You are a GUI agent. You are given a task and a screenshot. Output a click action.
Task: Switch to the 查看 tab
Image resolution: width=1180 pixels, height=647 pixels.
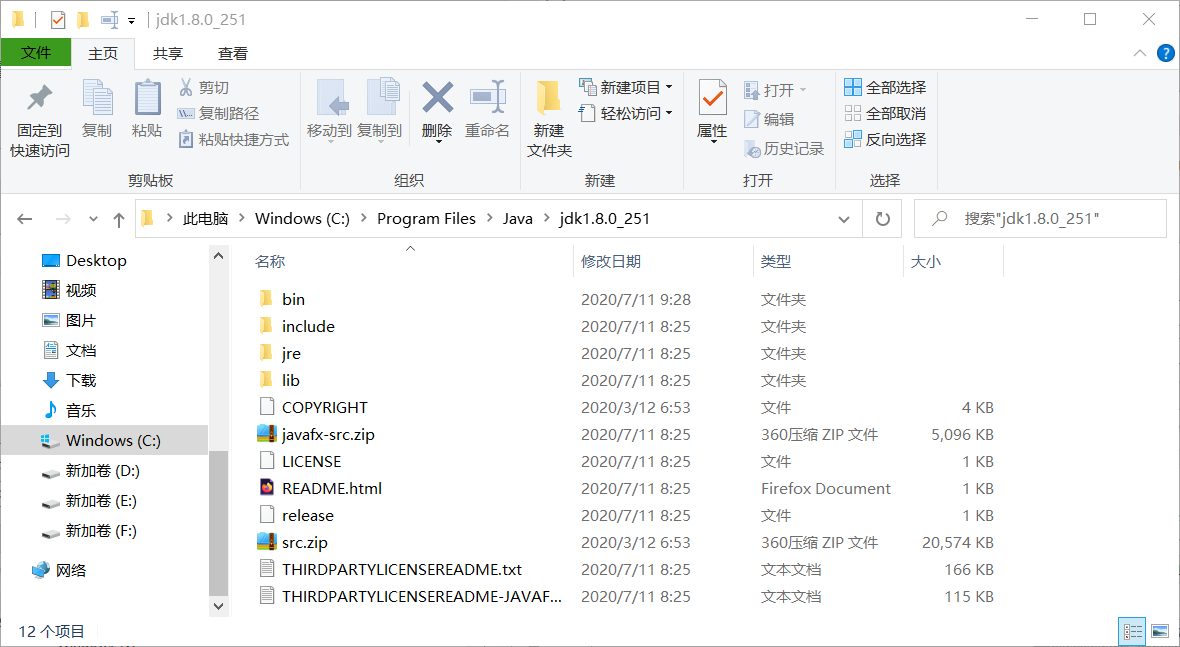[234, 53]
